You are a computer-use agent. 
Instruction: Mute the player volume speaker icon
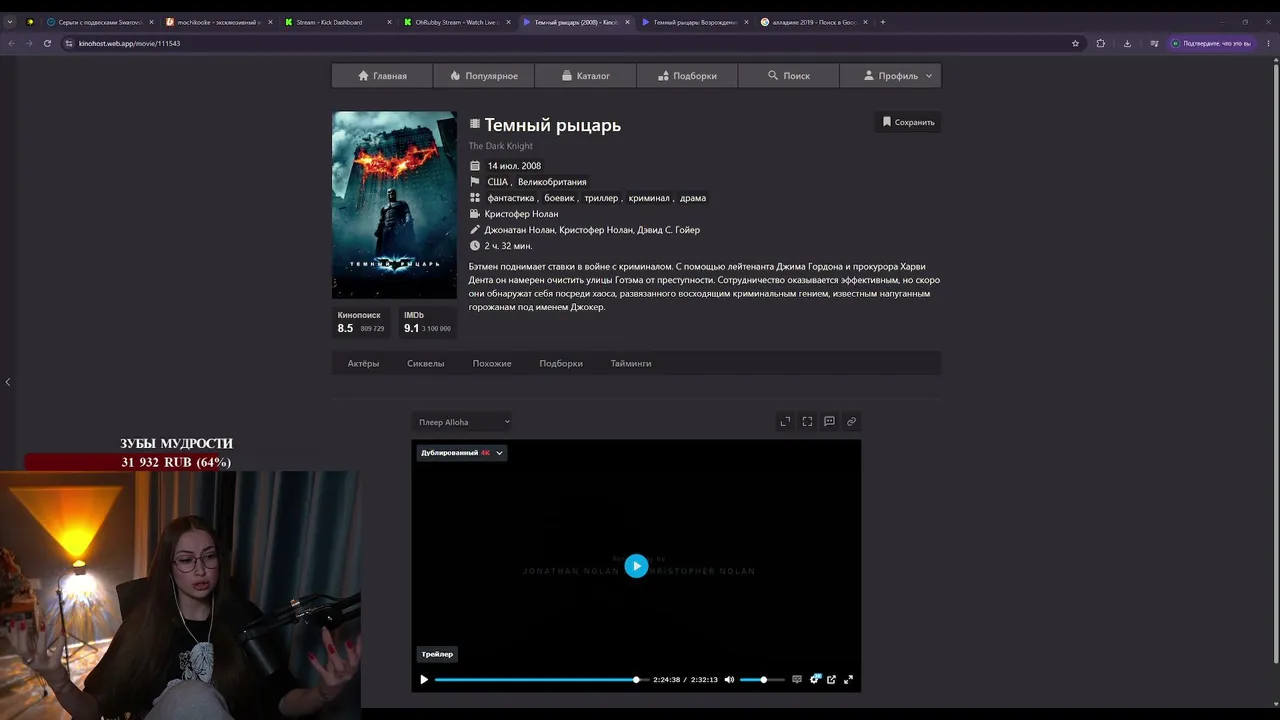pyautogui.click(x=729, y=680)
